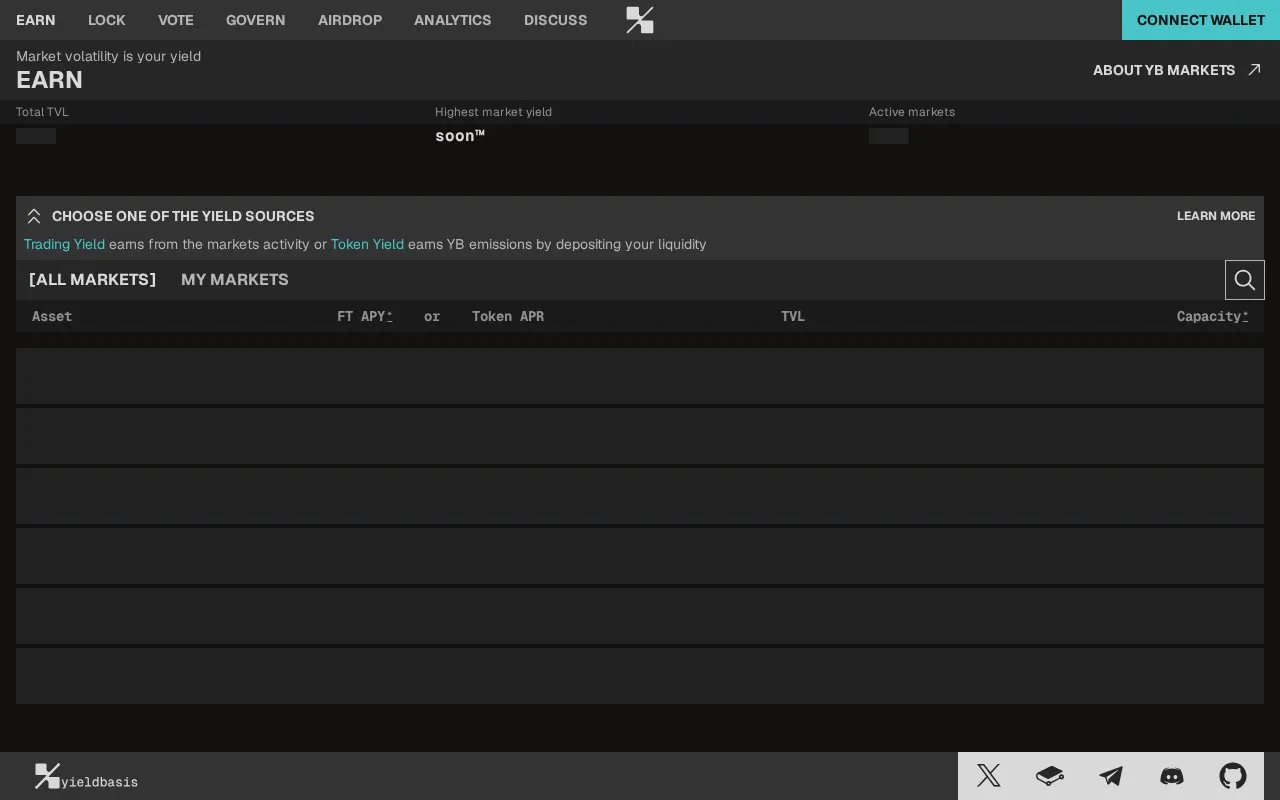Open the VOTE page
The width and height of the screenshot is (1280, 800).
[x=176, y=20]
